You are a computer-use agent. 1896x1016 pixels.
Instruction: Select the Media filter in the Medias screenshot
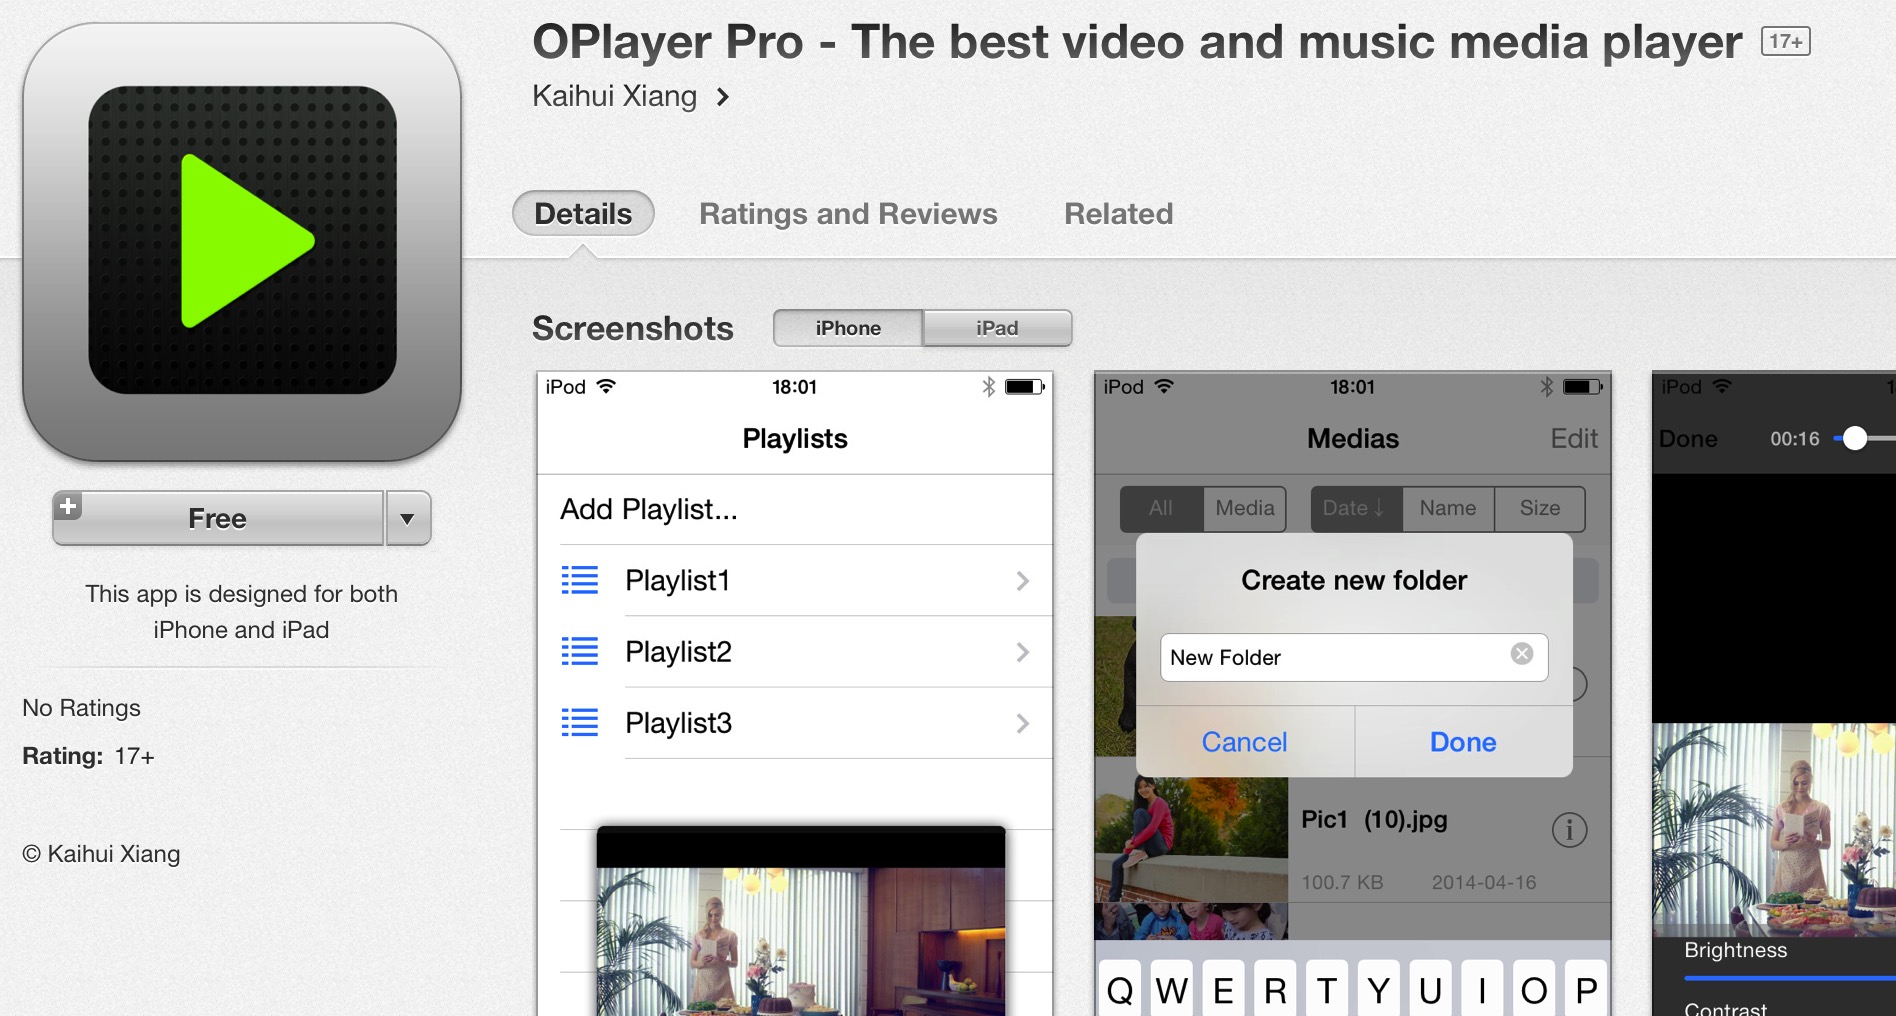(x=1243, y=508)
